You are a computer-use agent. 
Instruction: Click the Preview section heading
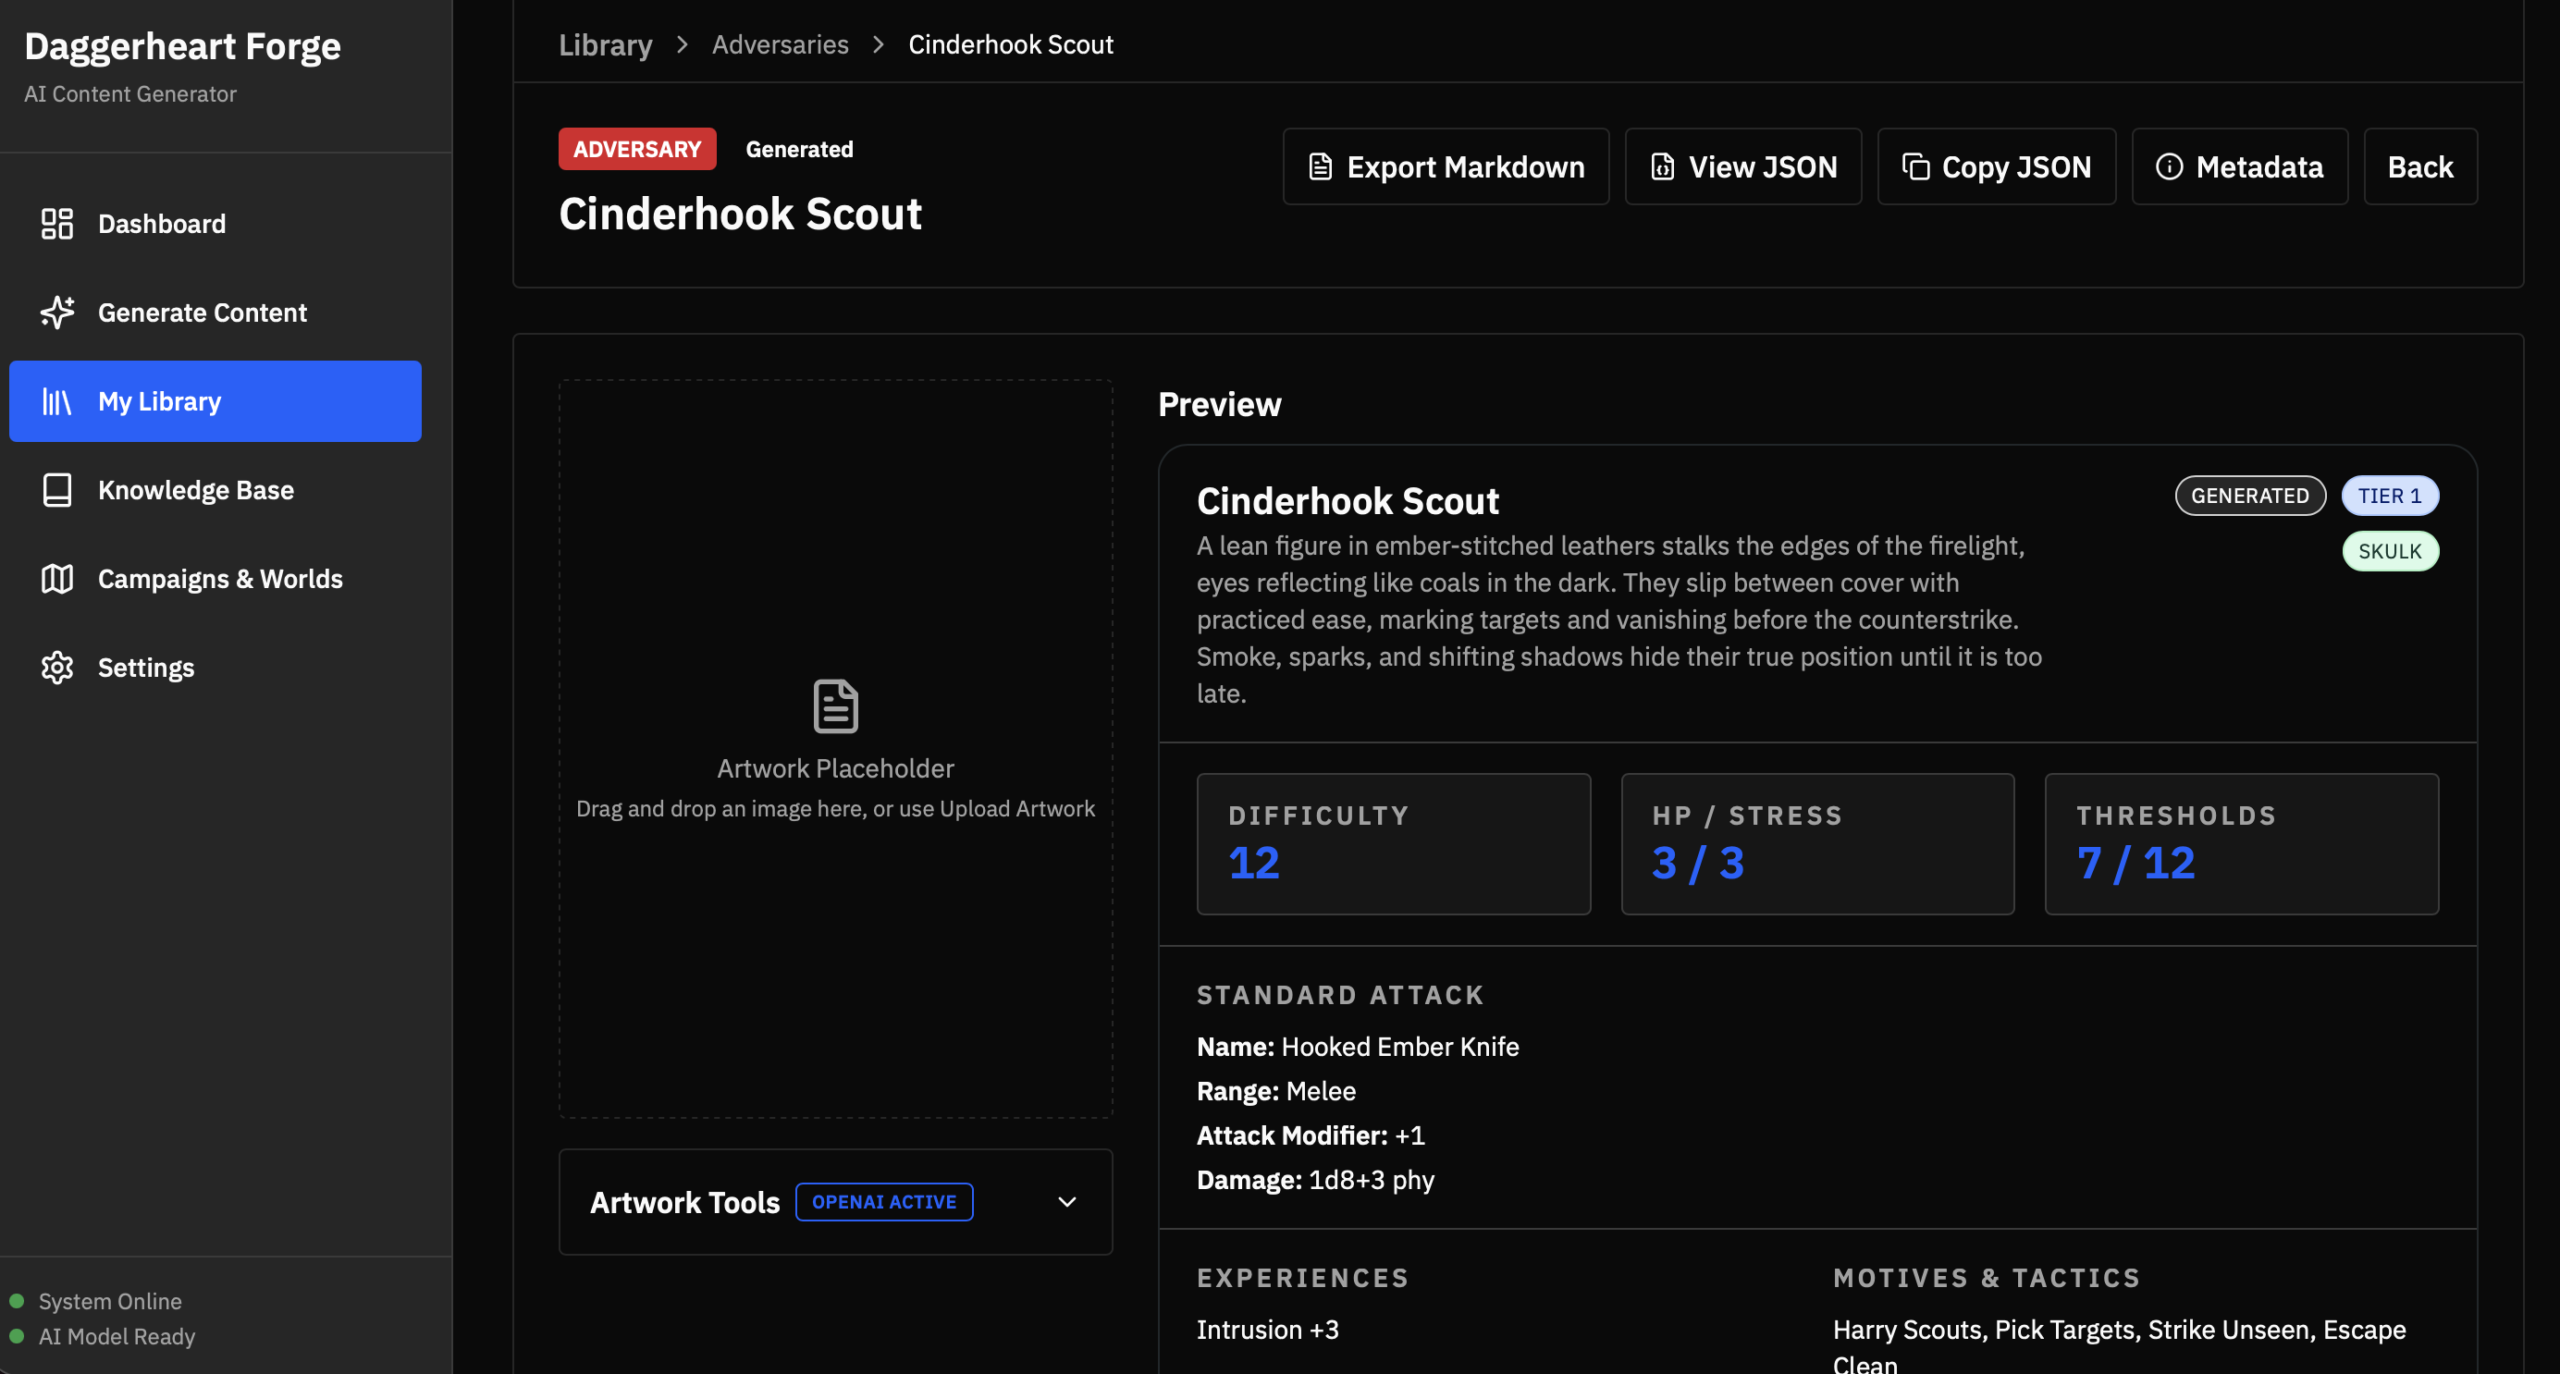(1219, 404)
